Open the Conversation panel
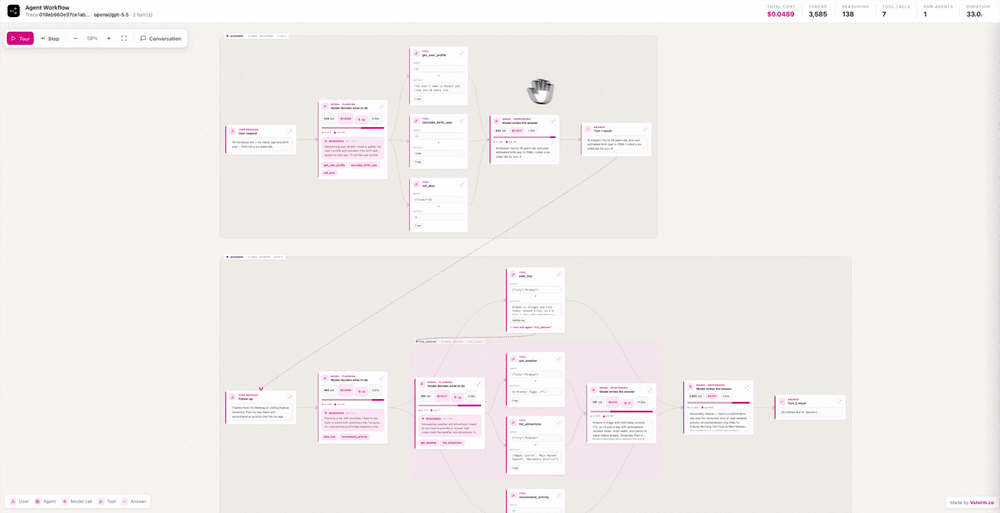This screenshot has height=513, width=1000. click(x=161, y=38)
